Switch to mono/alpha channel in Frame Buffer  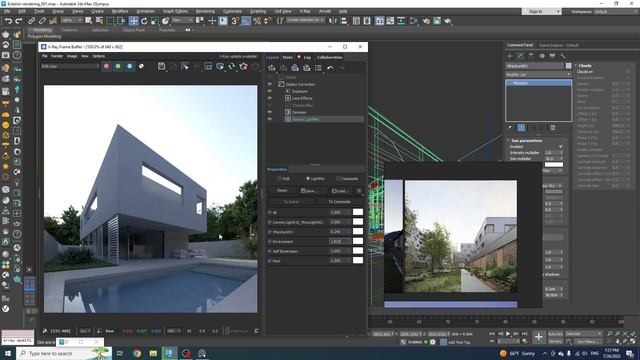[141, 66]
